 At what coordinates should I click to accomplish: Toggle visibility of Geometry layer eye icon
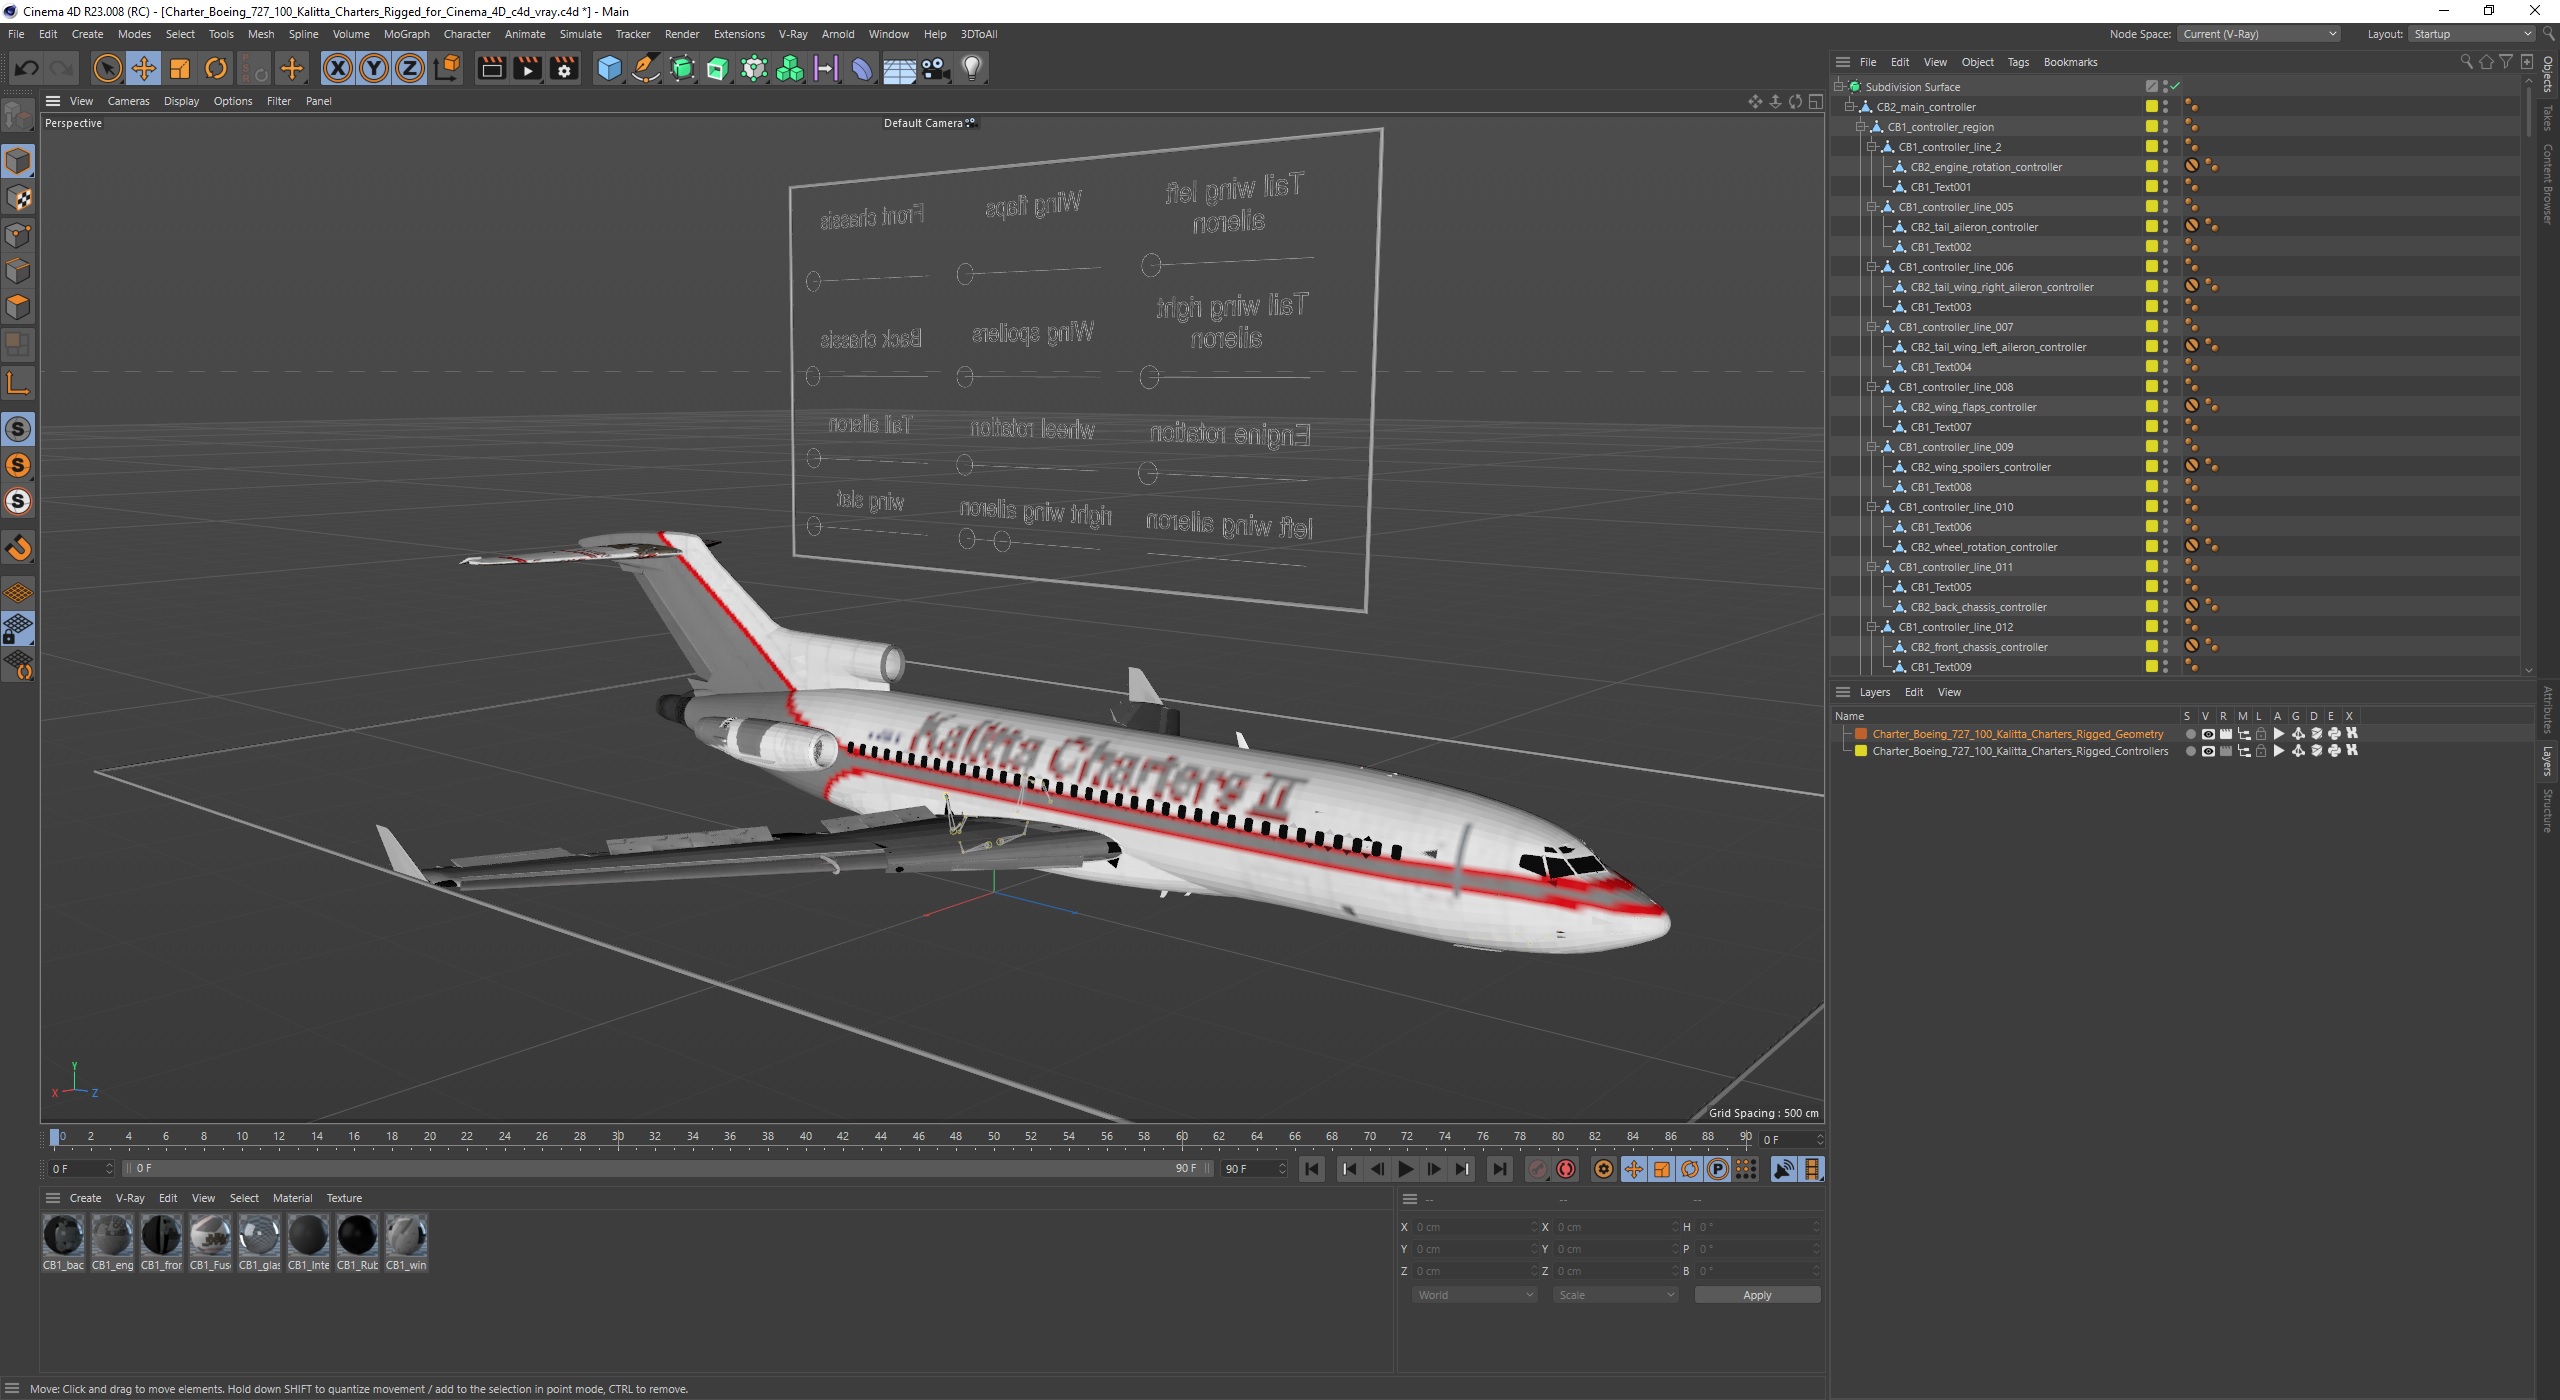[2208, 734]
